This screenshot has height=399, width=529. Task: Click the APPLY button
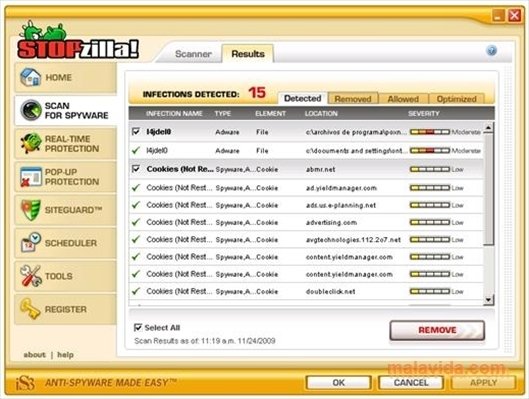tap(483, 382)
